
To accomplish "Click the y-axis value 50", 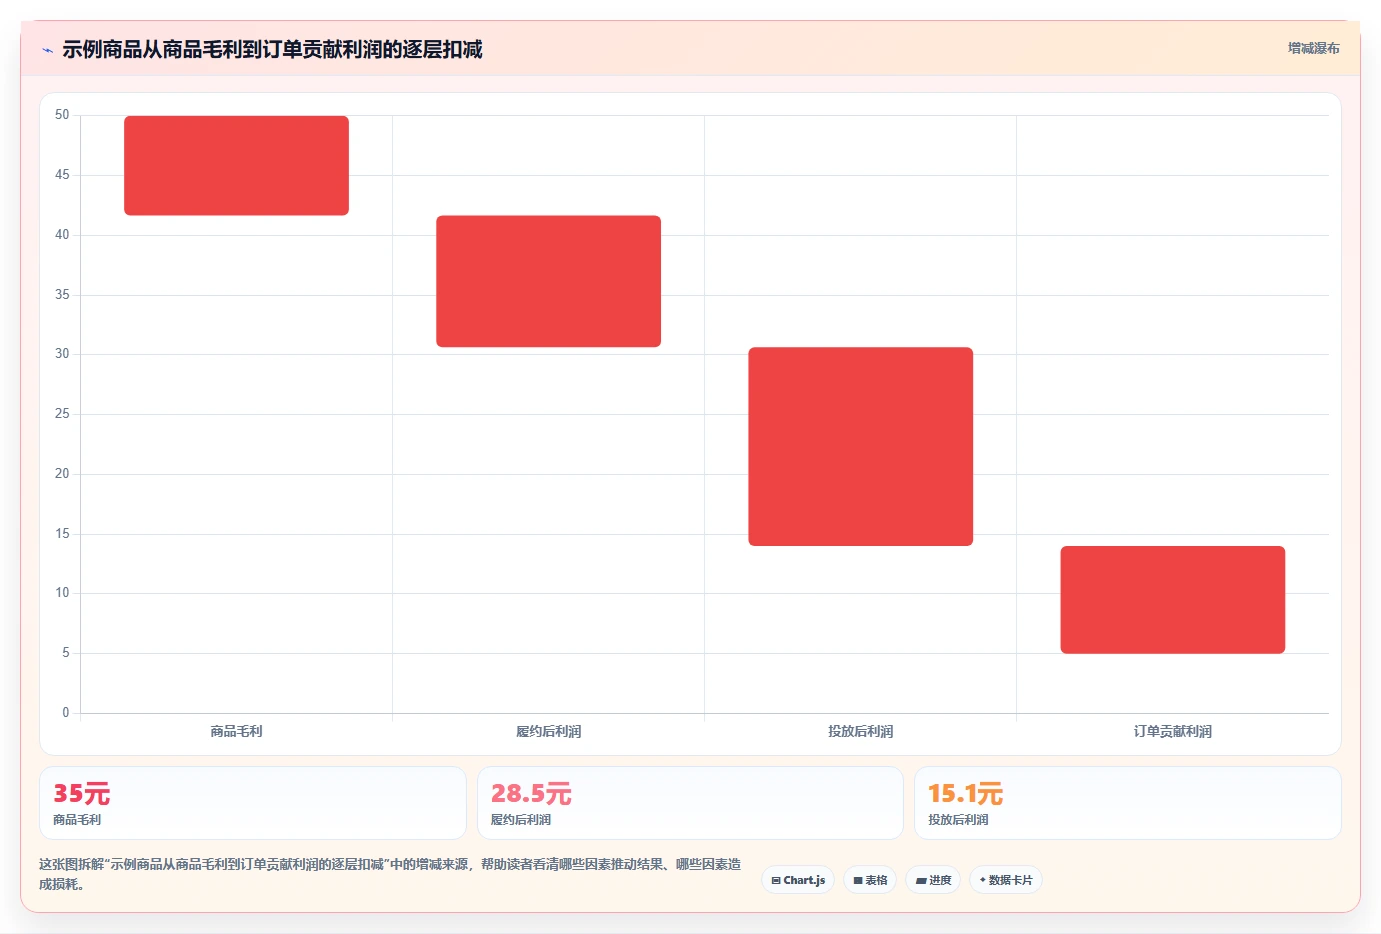I will [62, 115].
